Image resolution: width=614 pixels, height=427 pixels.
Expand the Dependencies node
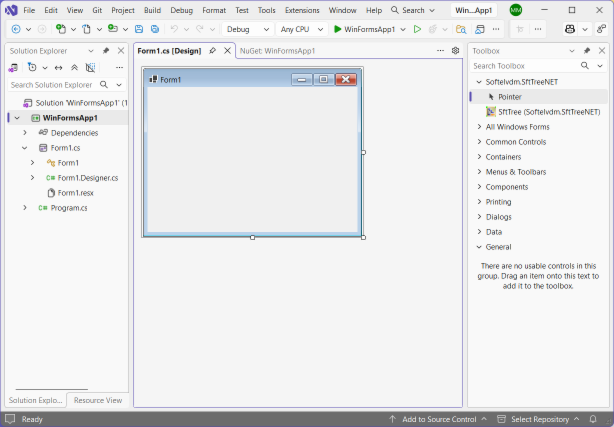(x=25, y=133)
